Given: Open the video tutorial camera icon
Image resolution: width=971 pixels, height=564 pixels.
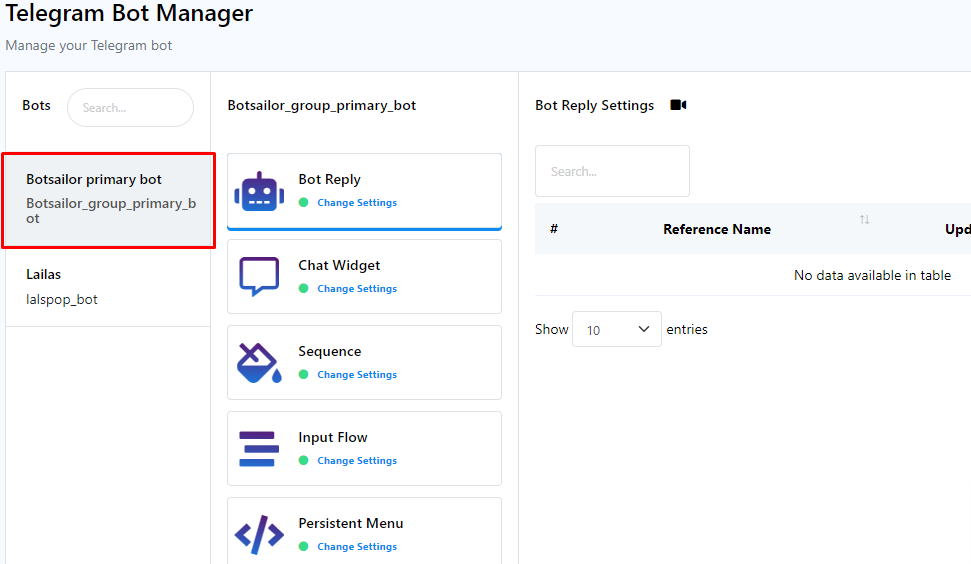Looking at the screenshot, I should tap(678, 105).
